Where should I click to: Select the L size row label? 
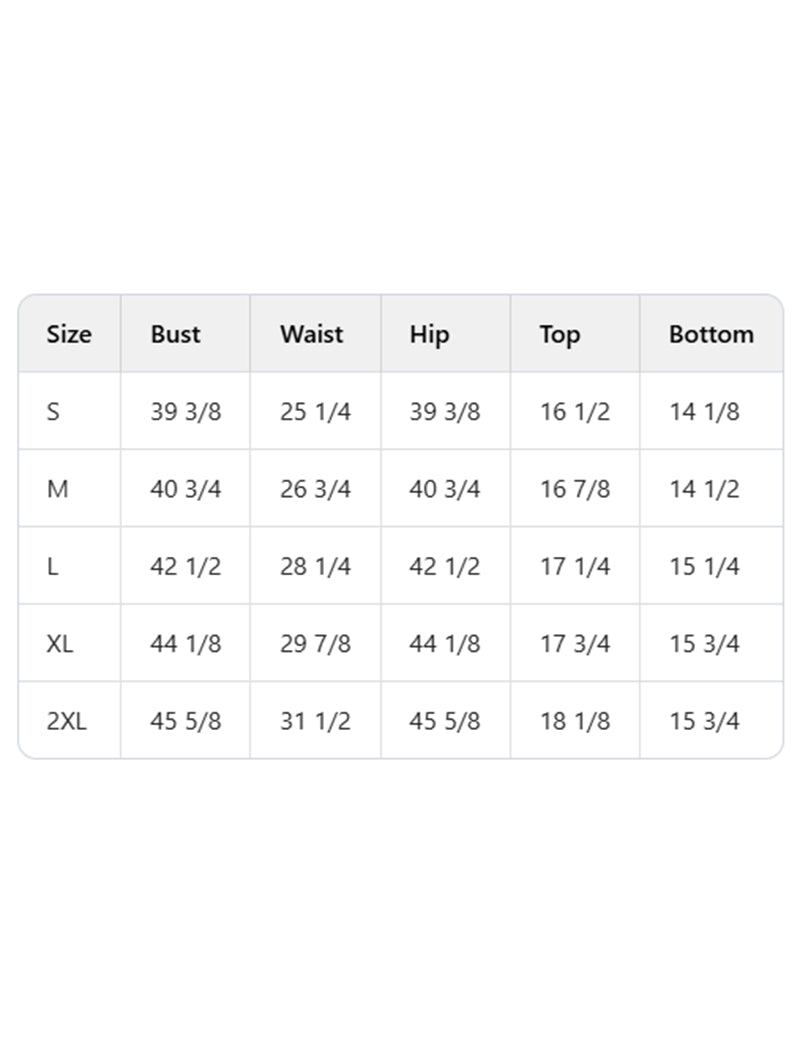(x=52, y=566)
